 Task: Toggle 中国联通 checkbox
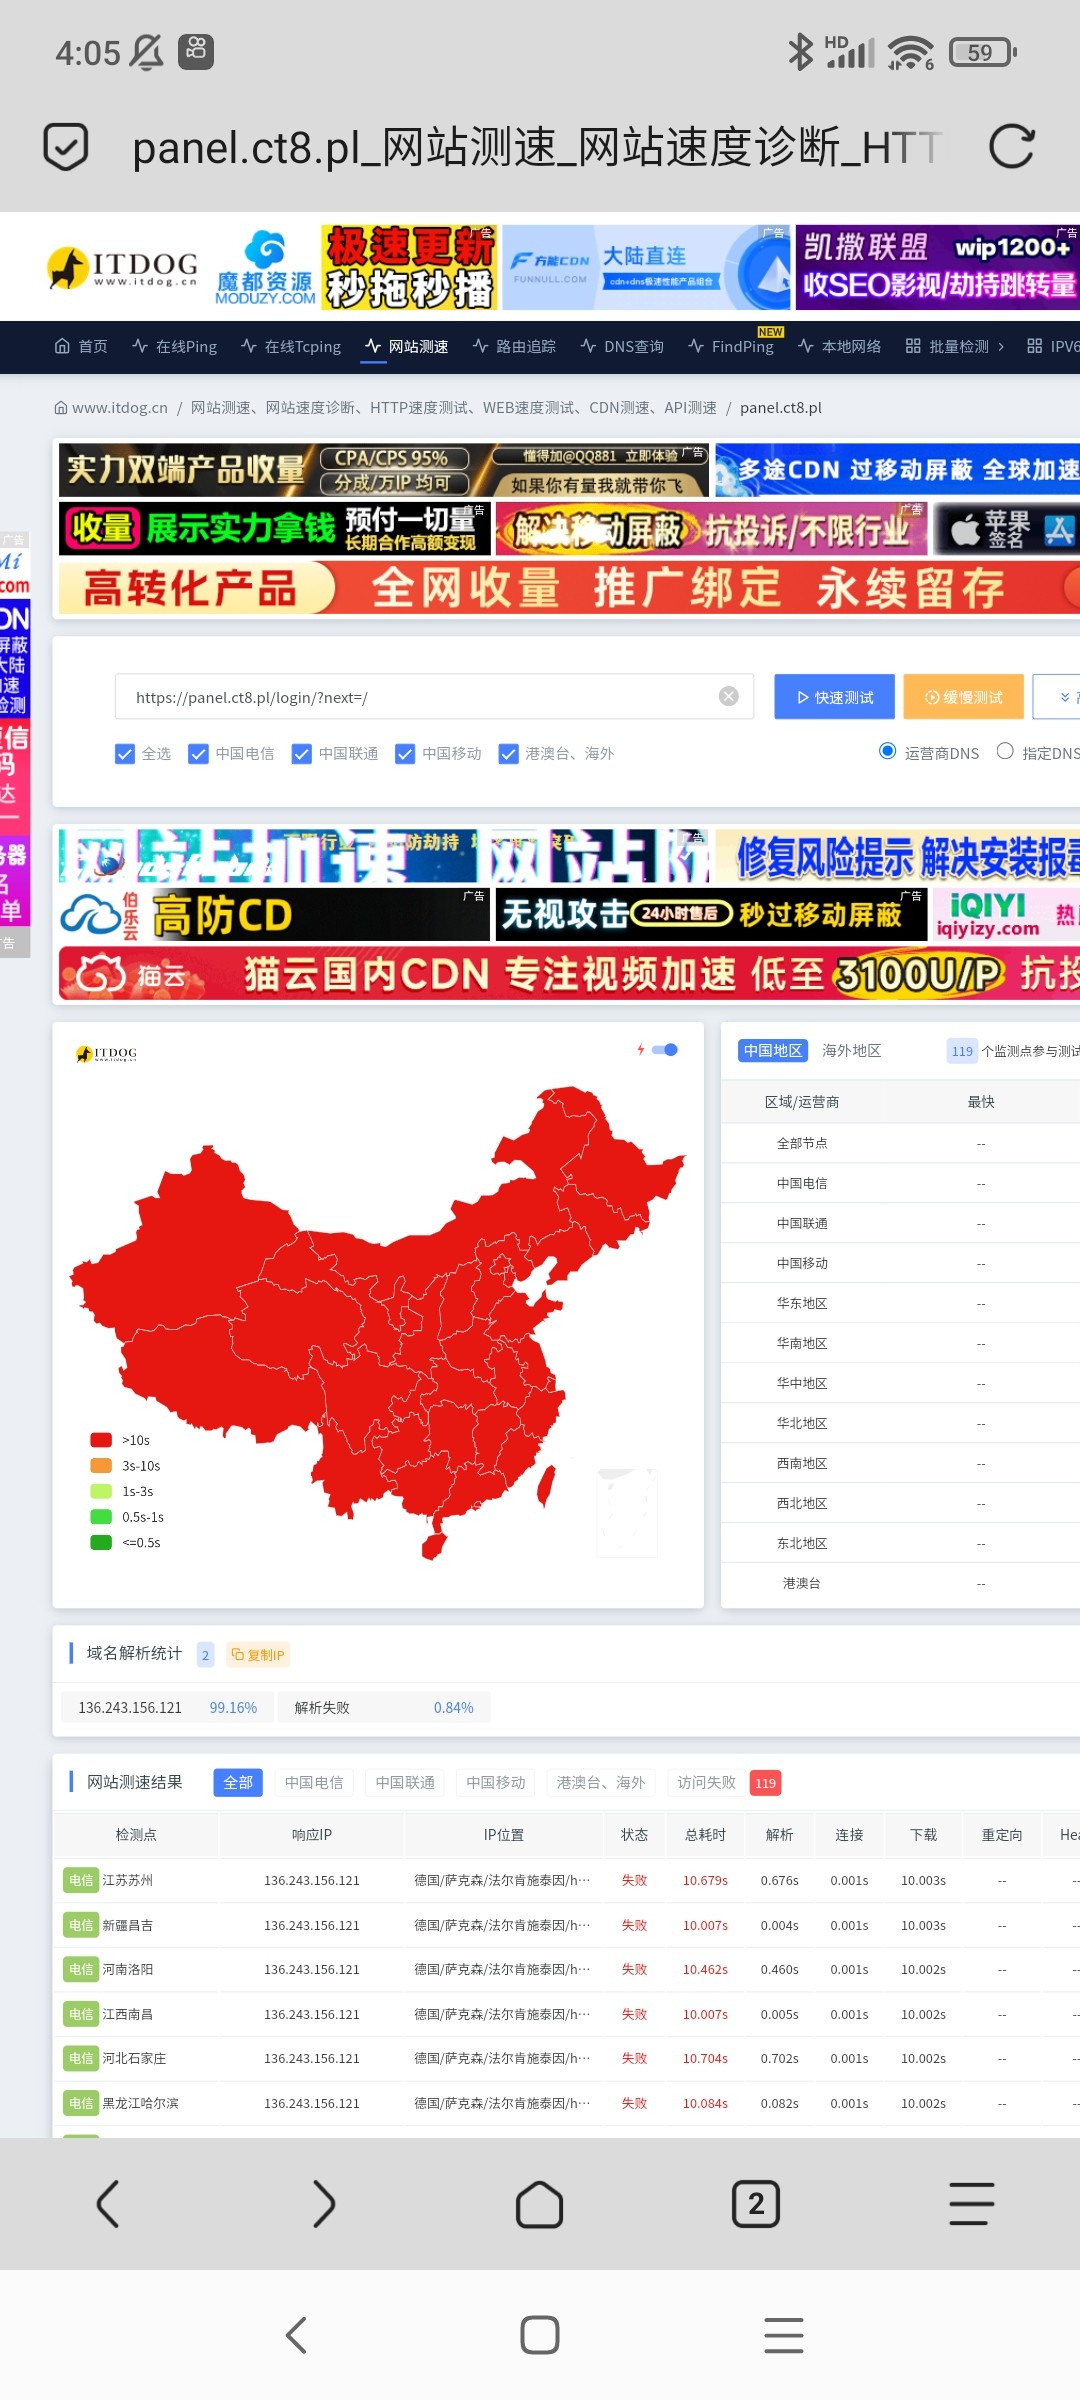point(302,754)
